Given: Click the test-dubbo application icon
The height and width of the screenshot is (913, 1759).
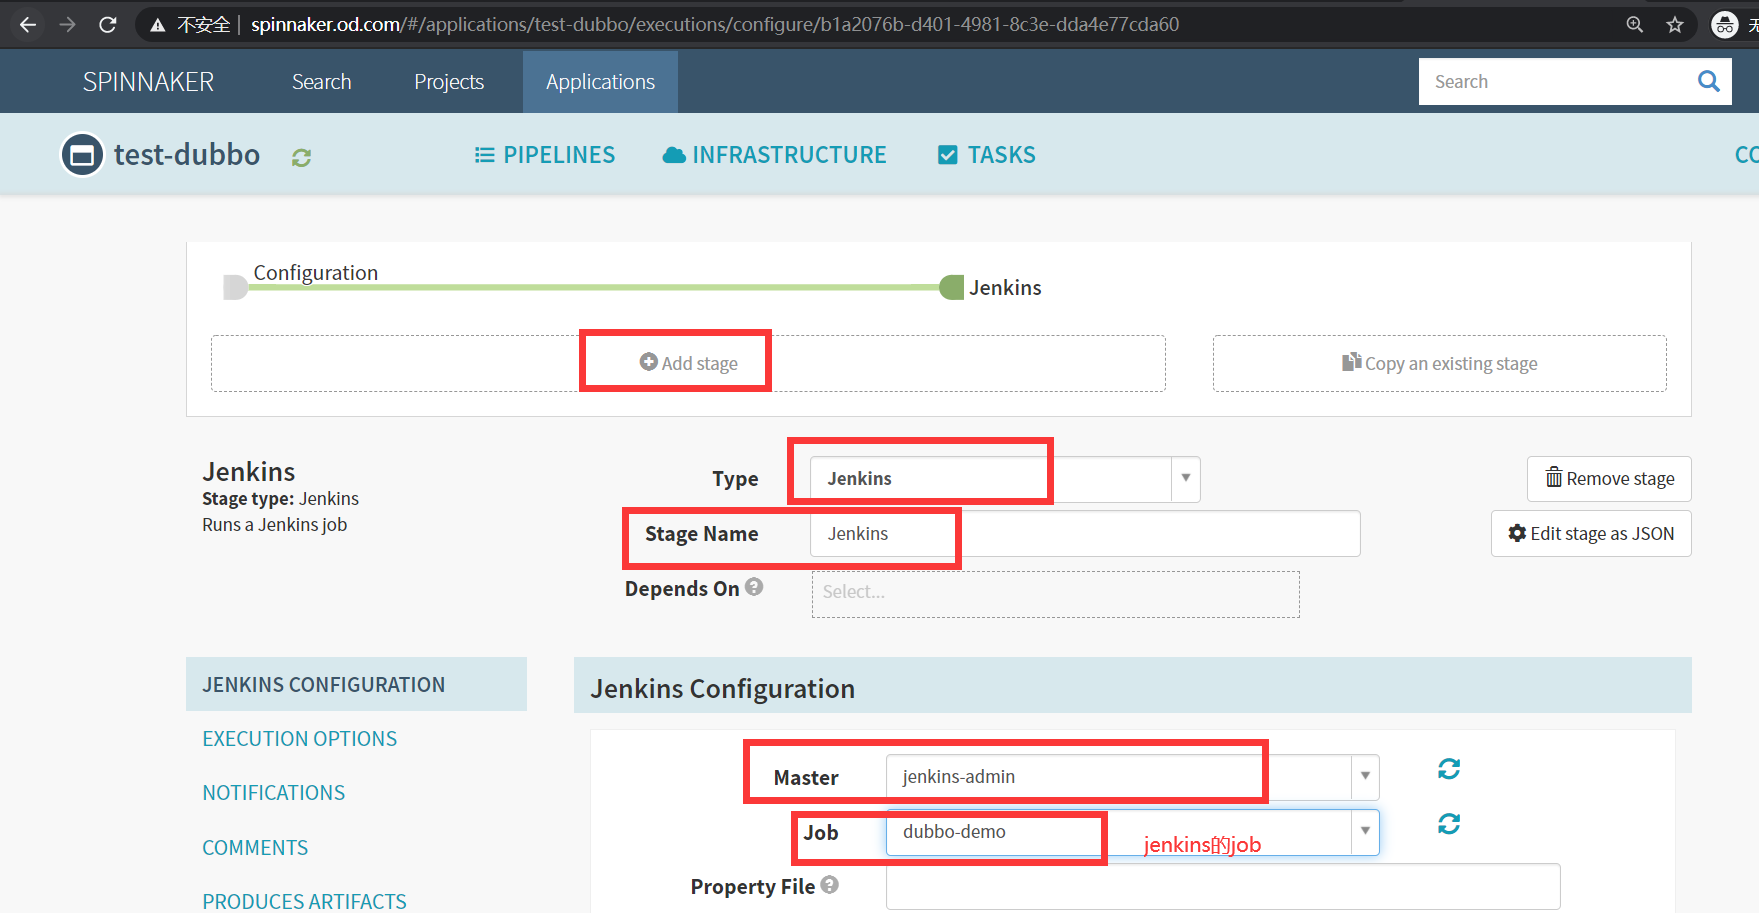Looking at the screenshot, I should [82, 155].
